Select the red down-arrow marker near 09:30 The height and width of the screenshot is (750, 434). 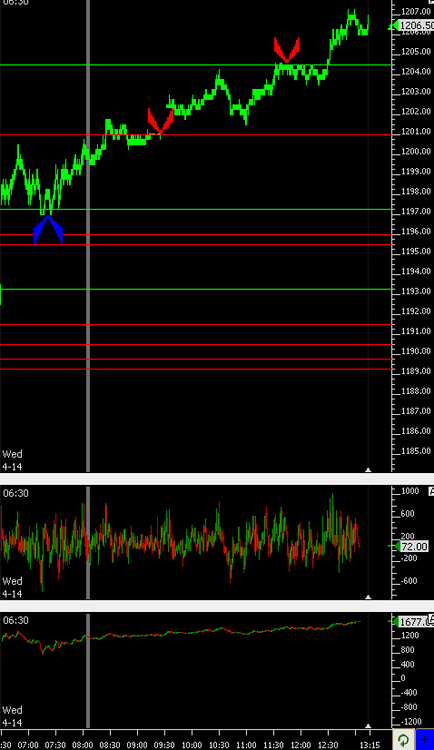(x=161, y=121)
